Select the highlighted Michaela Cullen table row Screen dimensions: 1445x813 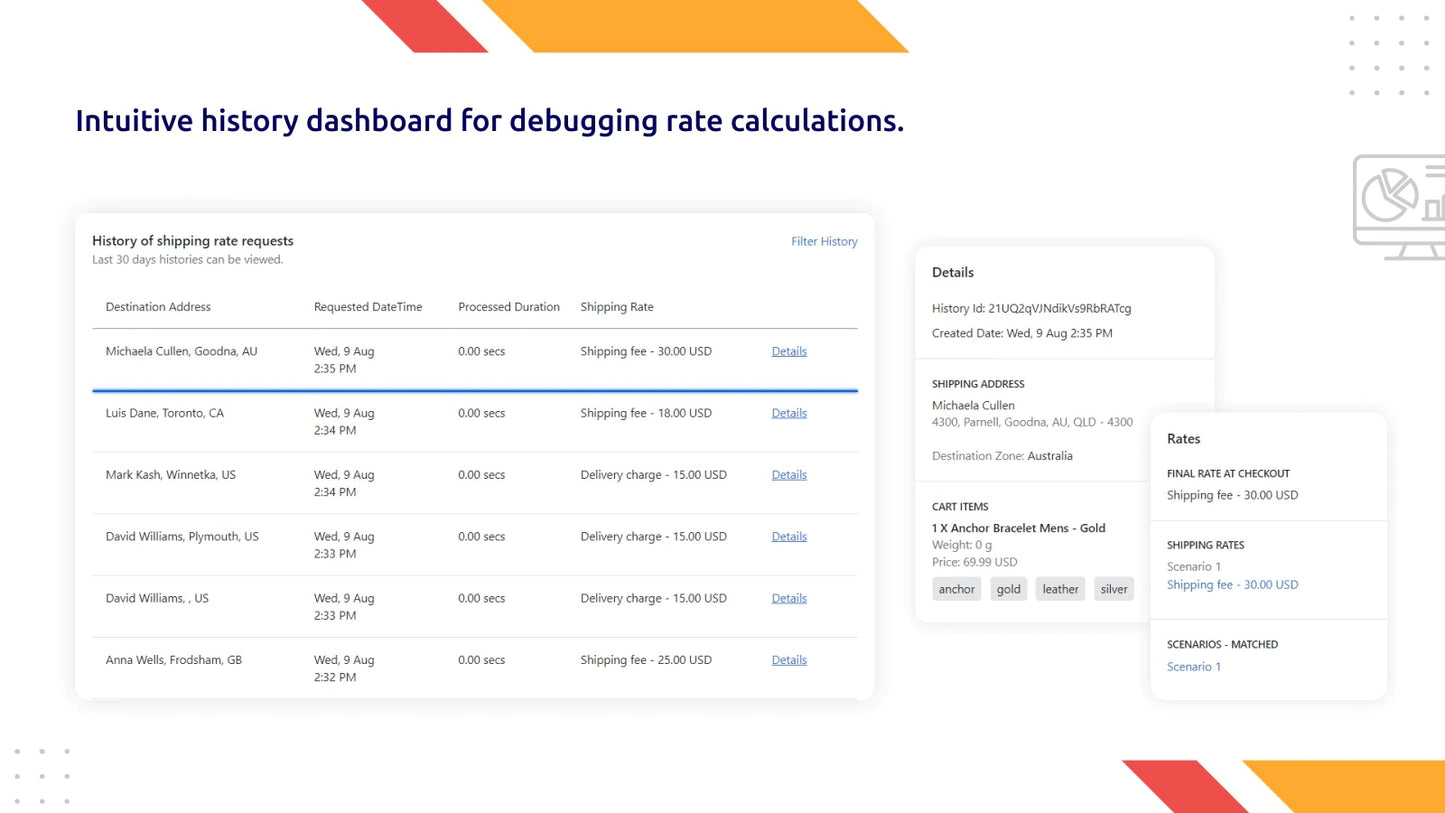(400, 359)
